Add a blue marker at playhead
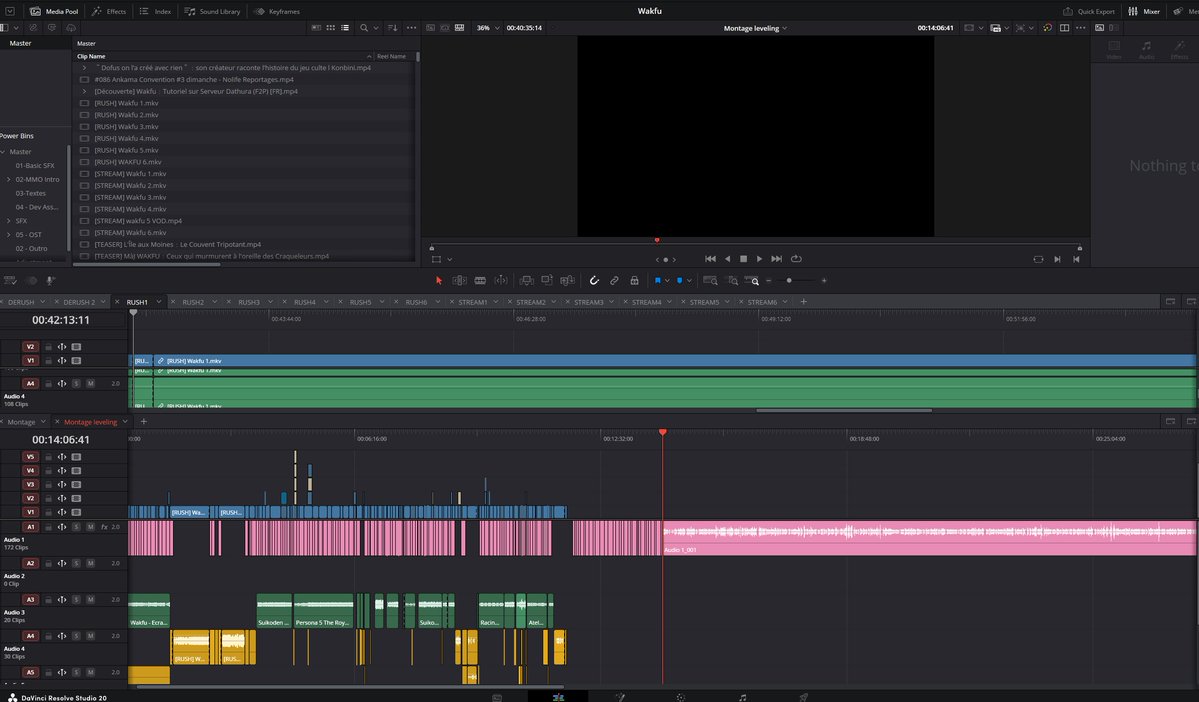 click(679, 281)
